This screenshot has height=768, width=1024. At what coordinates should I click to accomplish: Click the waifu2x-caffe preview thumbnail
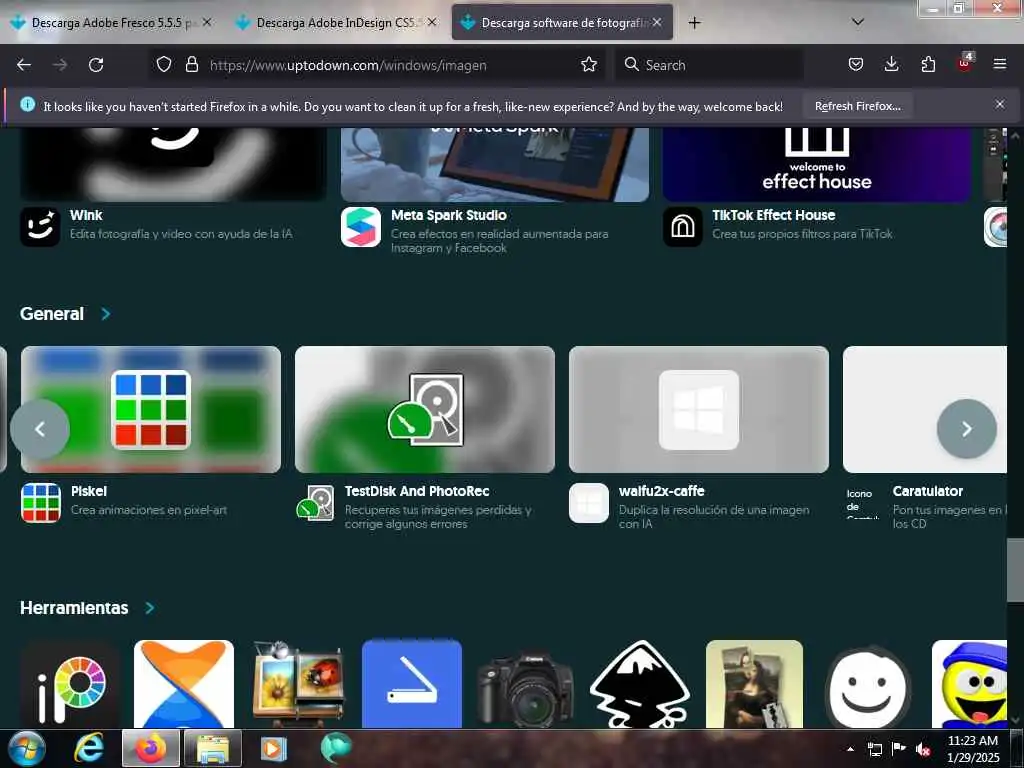(699, 409)
